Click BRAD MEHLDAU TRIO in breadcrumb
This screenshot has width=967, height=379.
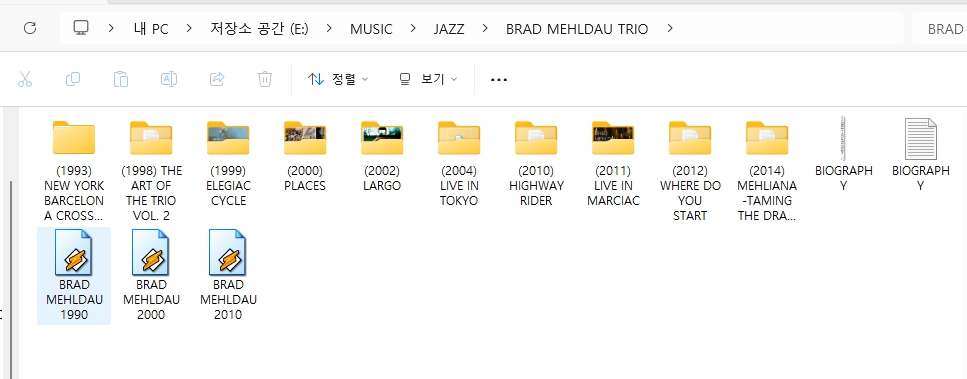coord(577,29)
